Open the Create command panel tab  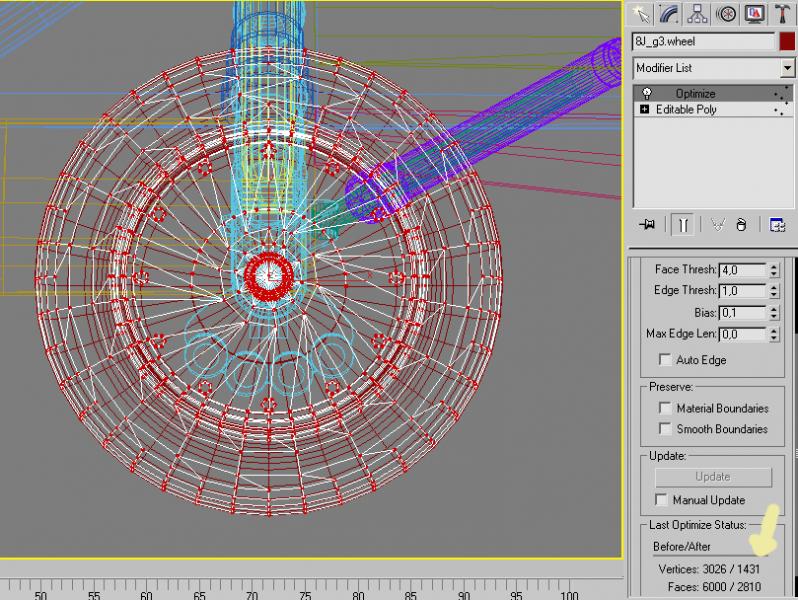click(x=641, y=14)
